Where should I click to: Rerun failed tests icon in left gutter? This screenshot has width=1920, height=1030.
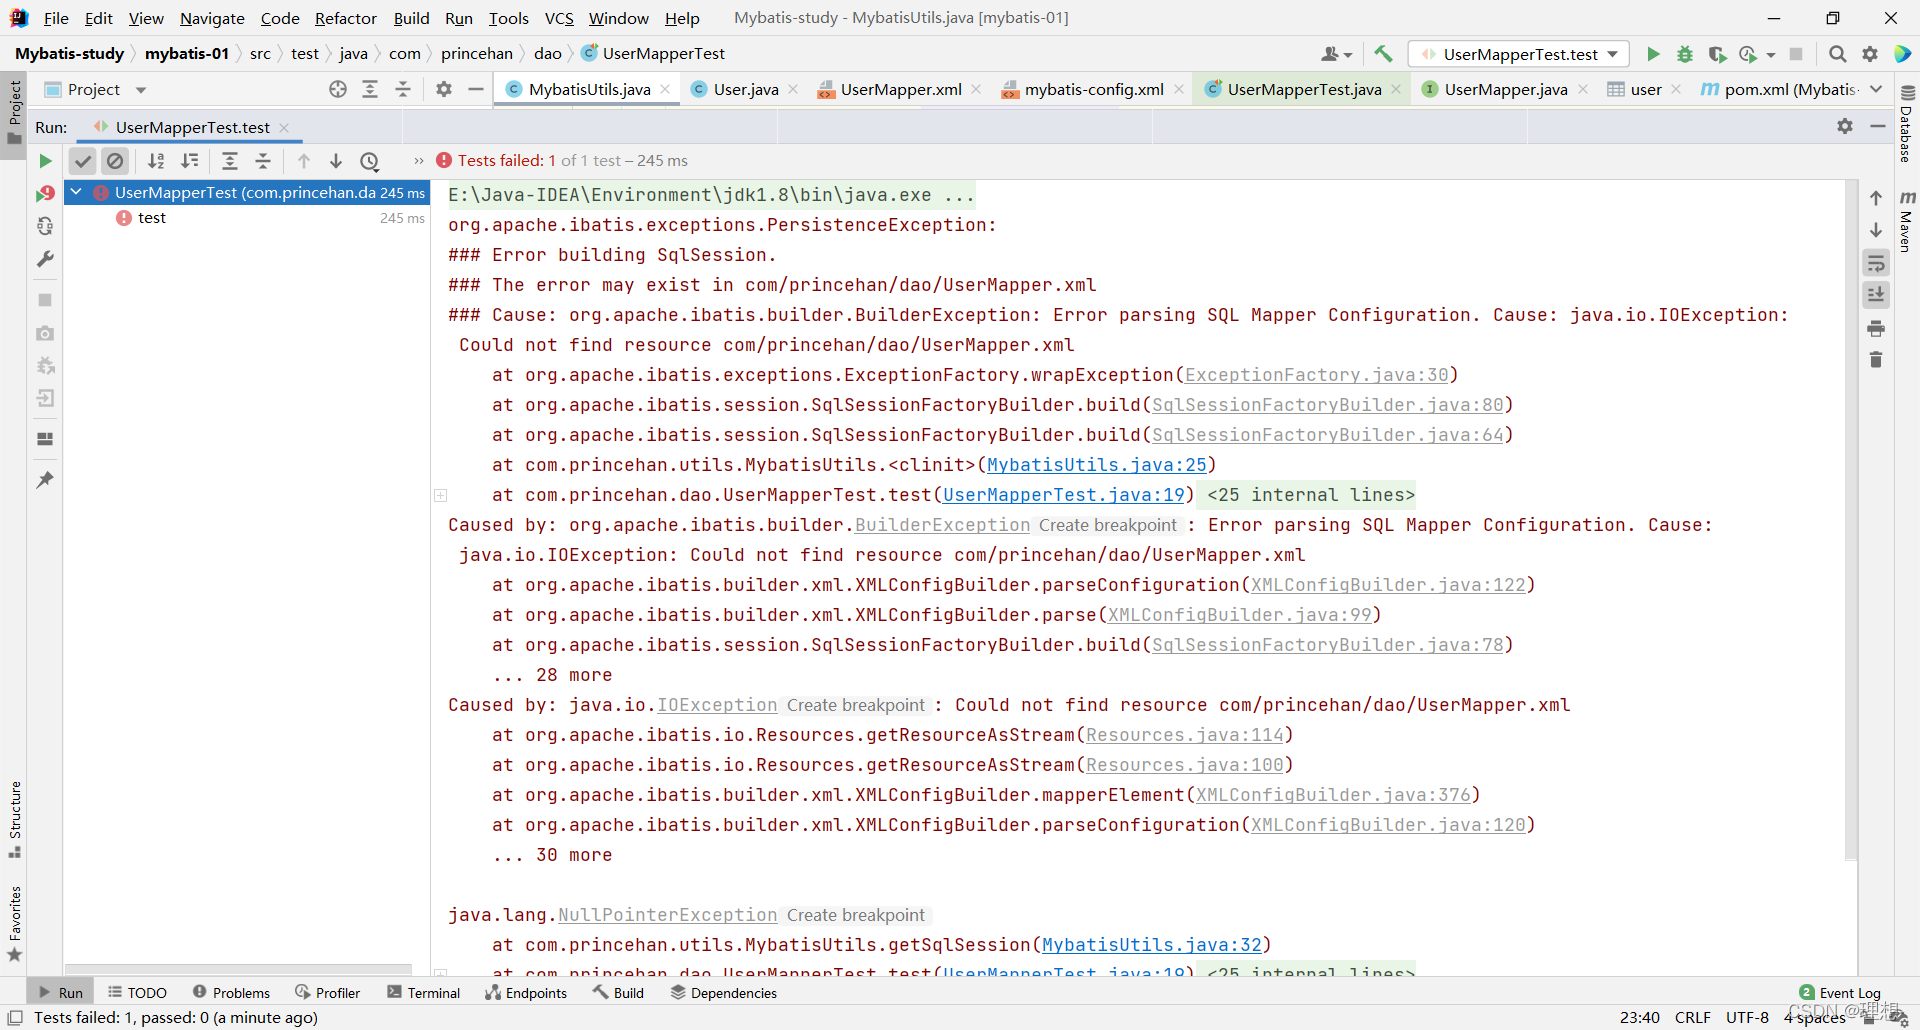tap(45, 193)
